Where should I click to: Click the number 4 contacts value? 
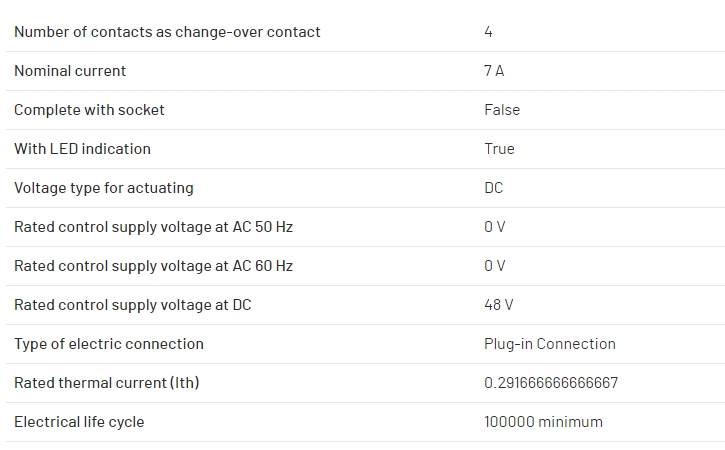pyautogui.click(x=488, y=32)
